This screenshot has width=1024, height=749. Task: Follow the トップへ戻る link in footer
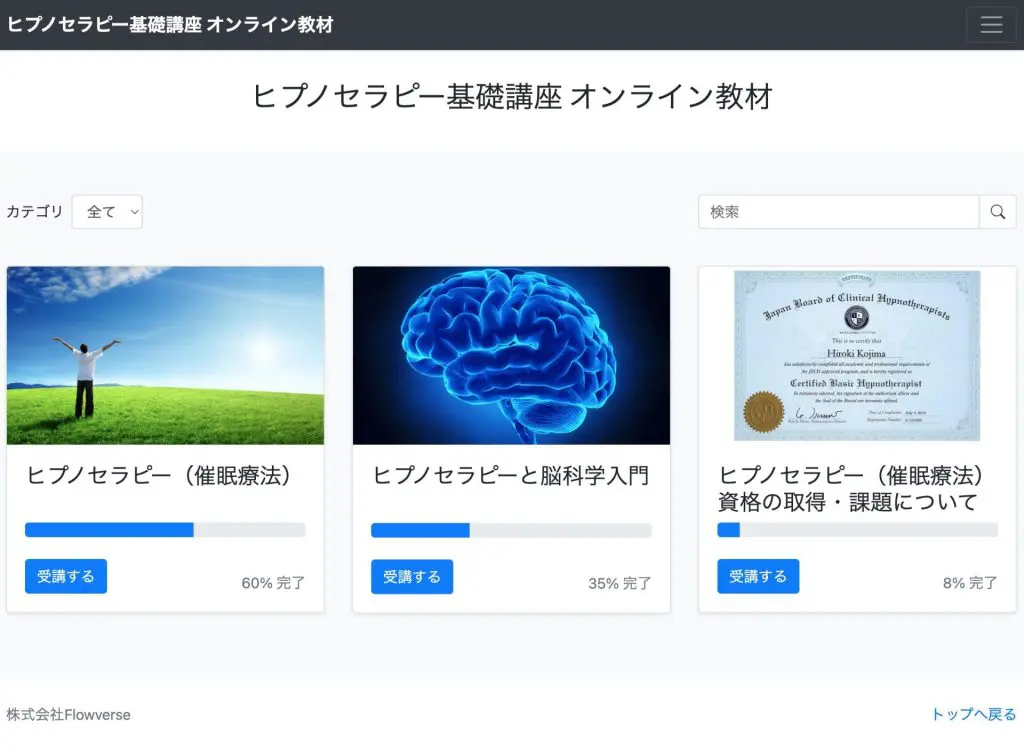pos(973,714)
